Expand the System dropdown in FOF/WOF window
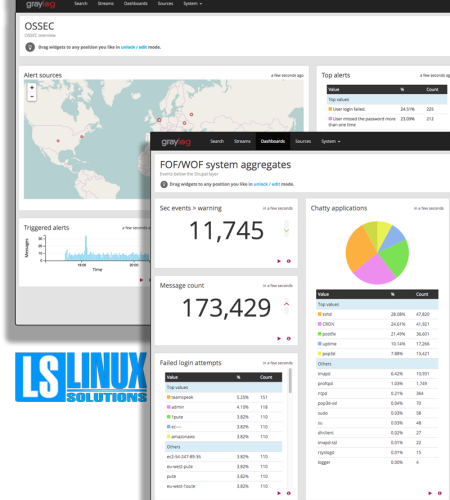 (330, 141)
